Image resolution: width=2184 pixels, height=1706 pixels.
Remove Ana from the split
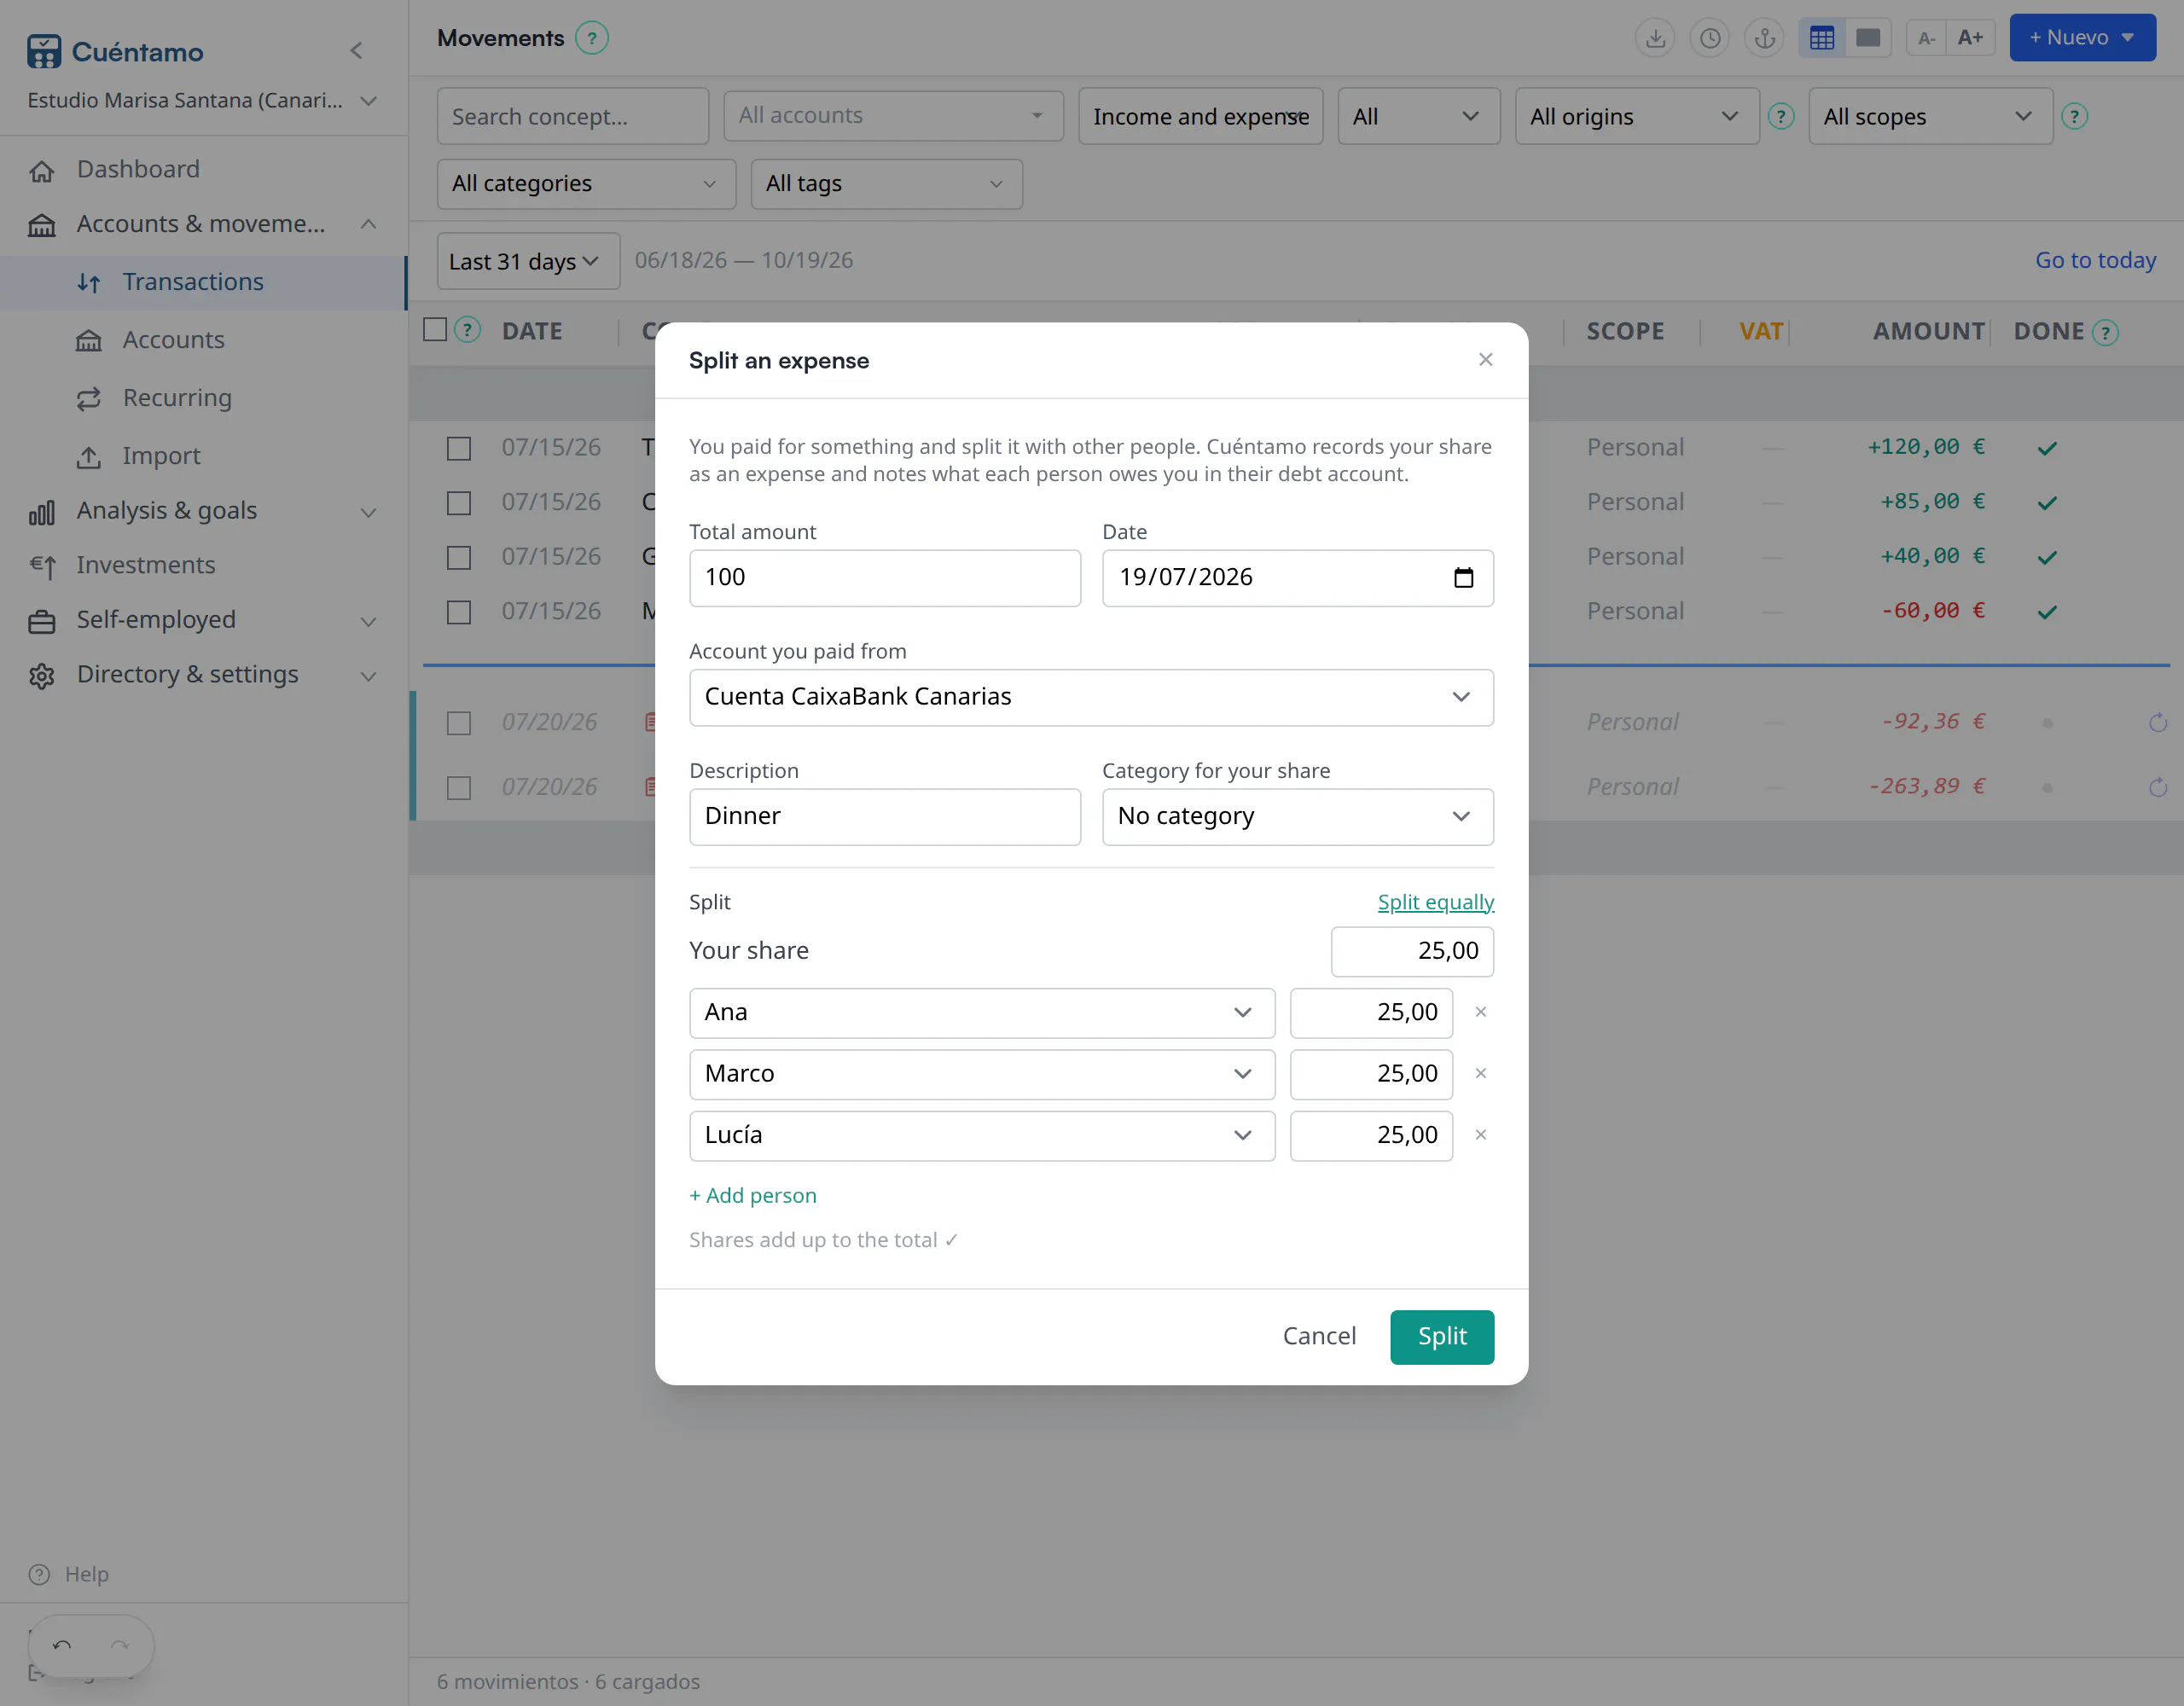pyautogui.click(x=1481, y=1012)
